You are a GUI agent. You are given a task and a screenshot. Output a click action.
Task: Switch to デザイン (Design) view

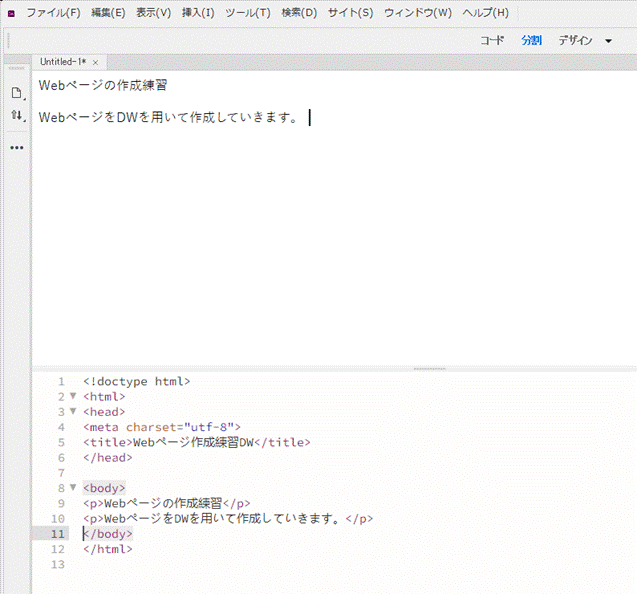click(575, 41)
